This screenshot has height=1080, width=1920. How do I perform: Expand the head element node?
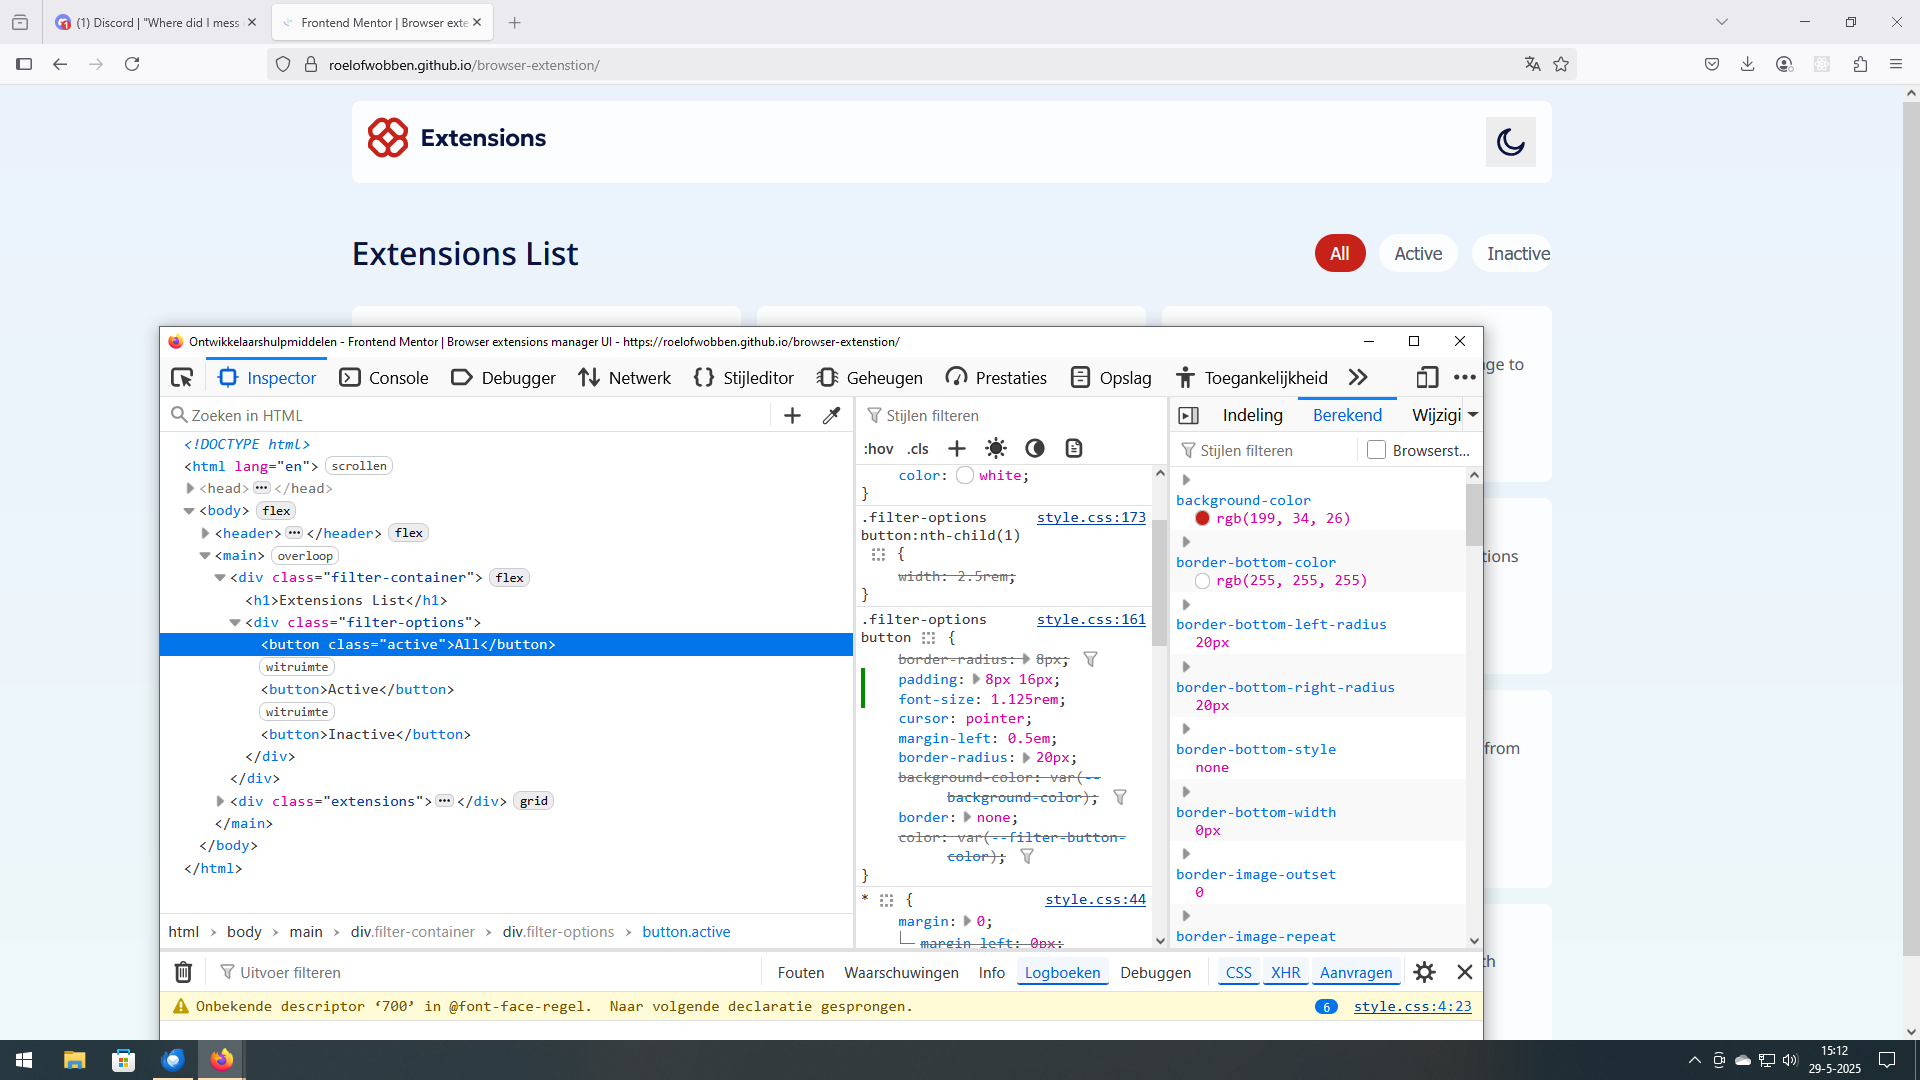pos(190,488)
